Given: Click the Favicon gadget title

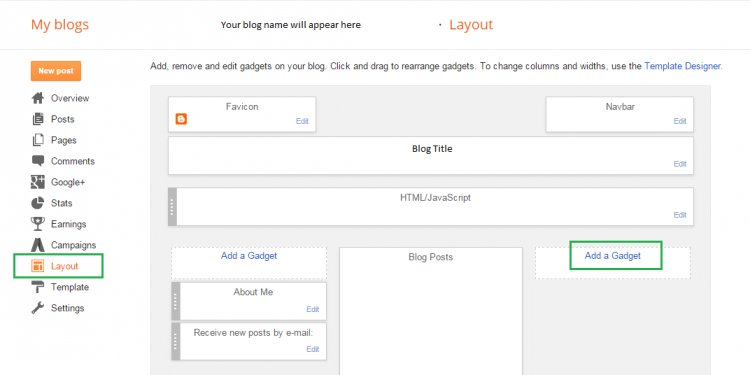Looking at the screenshot, I should click(x=242, y=107).
